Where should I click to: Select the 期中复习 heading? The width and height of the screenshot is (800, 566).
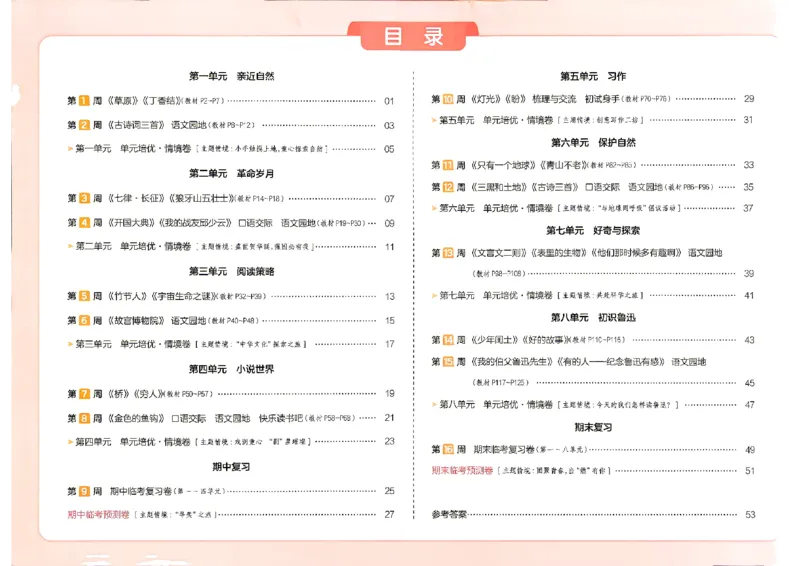click(x=231, y=467)
